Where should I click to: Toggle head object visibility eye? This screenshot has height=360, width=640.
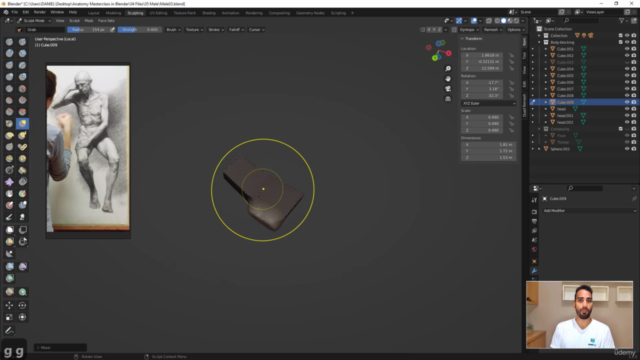[627, 109]
